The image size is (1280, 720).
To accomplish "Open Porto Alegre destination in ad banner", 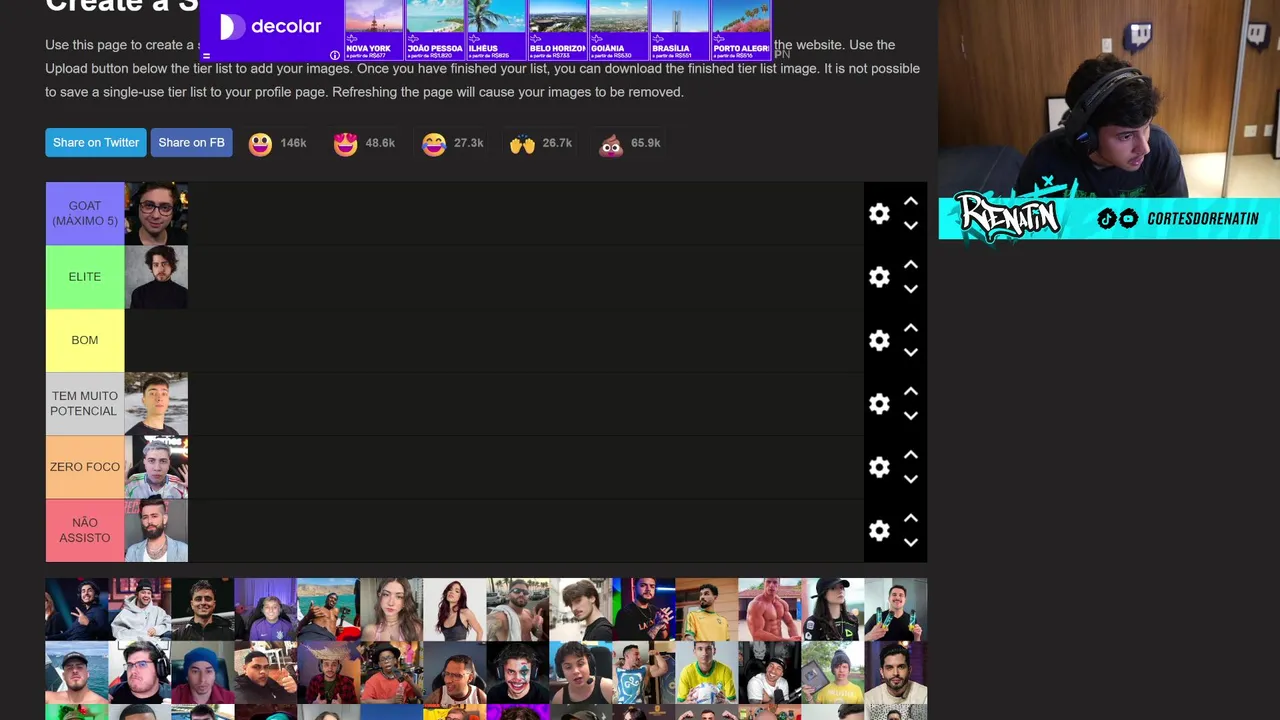I will coord(741,30).
